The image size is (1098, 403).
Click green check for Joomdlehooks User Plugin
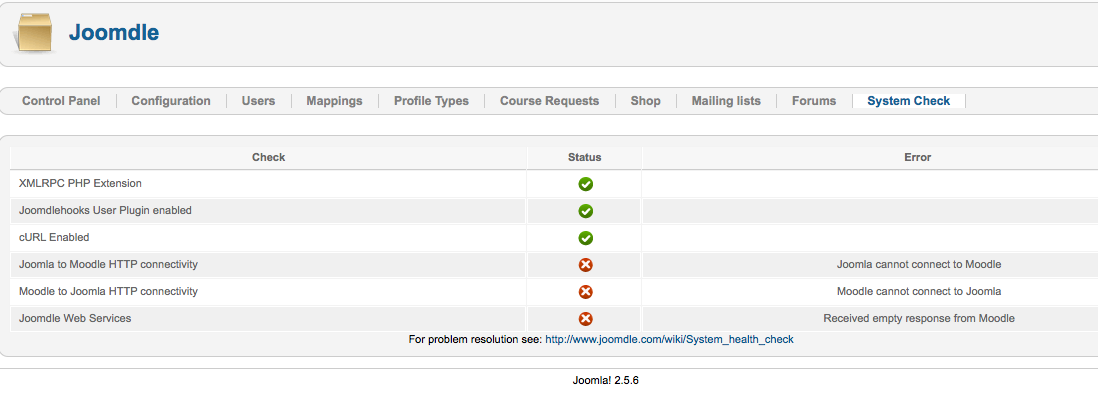tap(585, 211)
